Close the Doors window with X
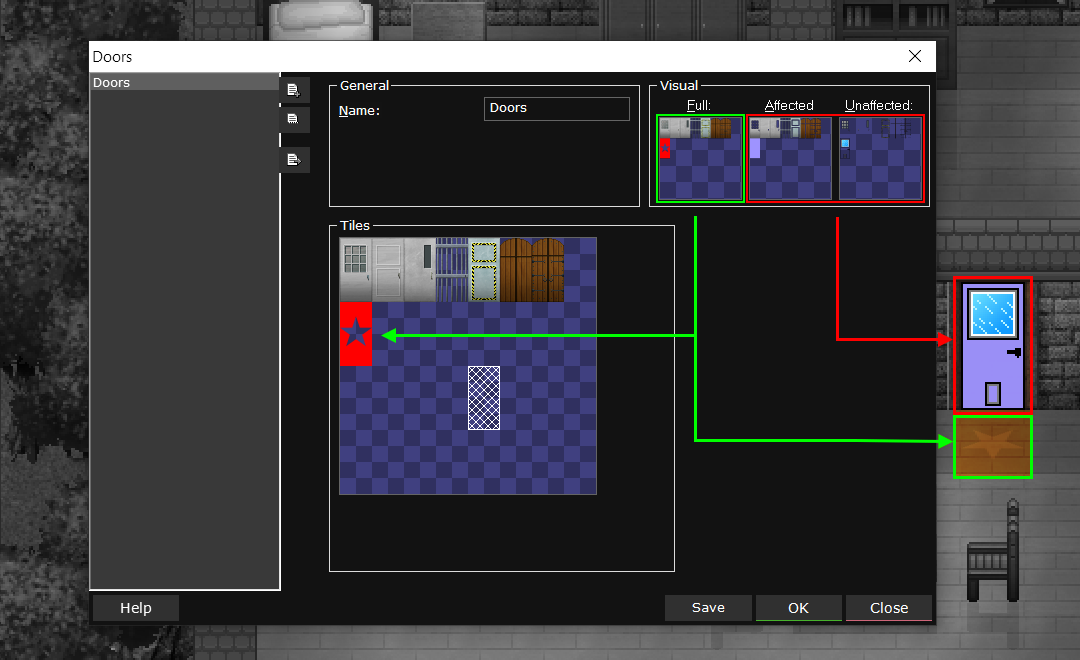 tap(915, 56)
